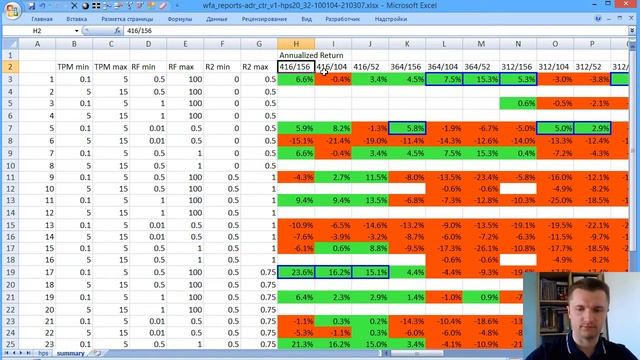Select the 13.5% cell in row 13
640x360 pixels.
(x=370, y=200)
